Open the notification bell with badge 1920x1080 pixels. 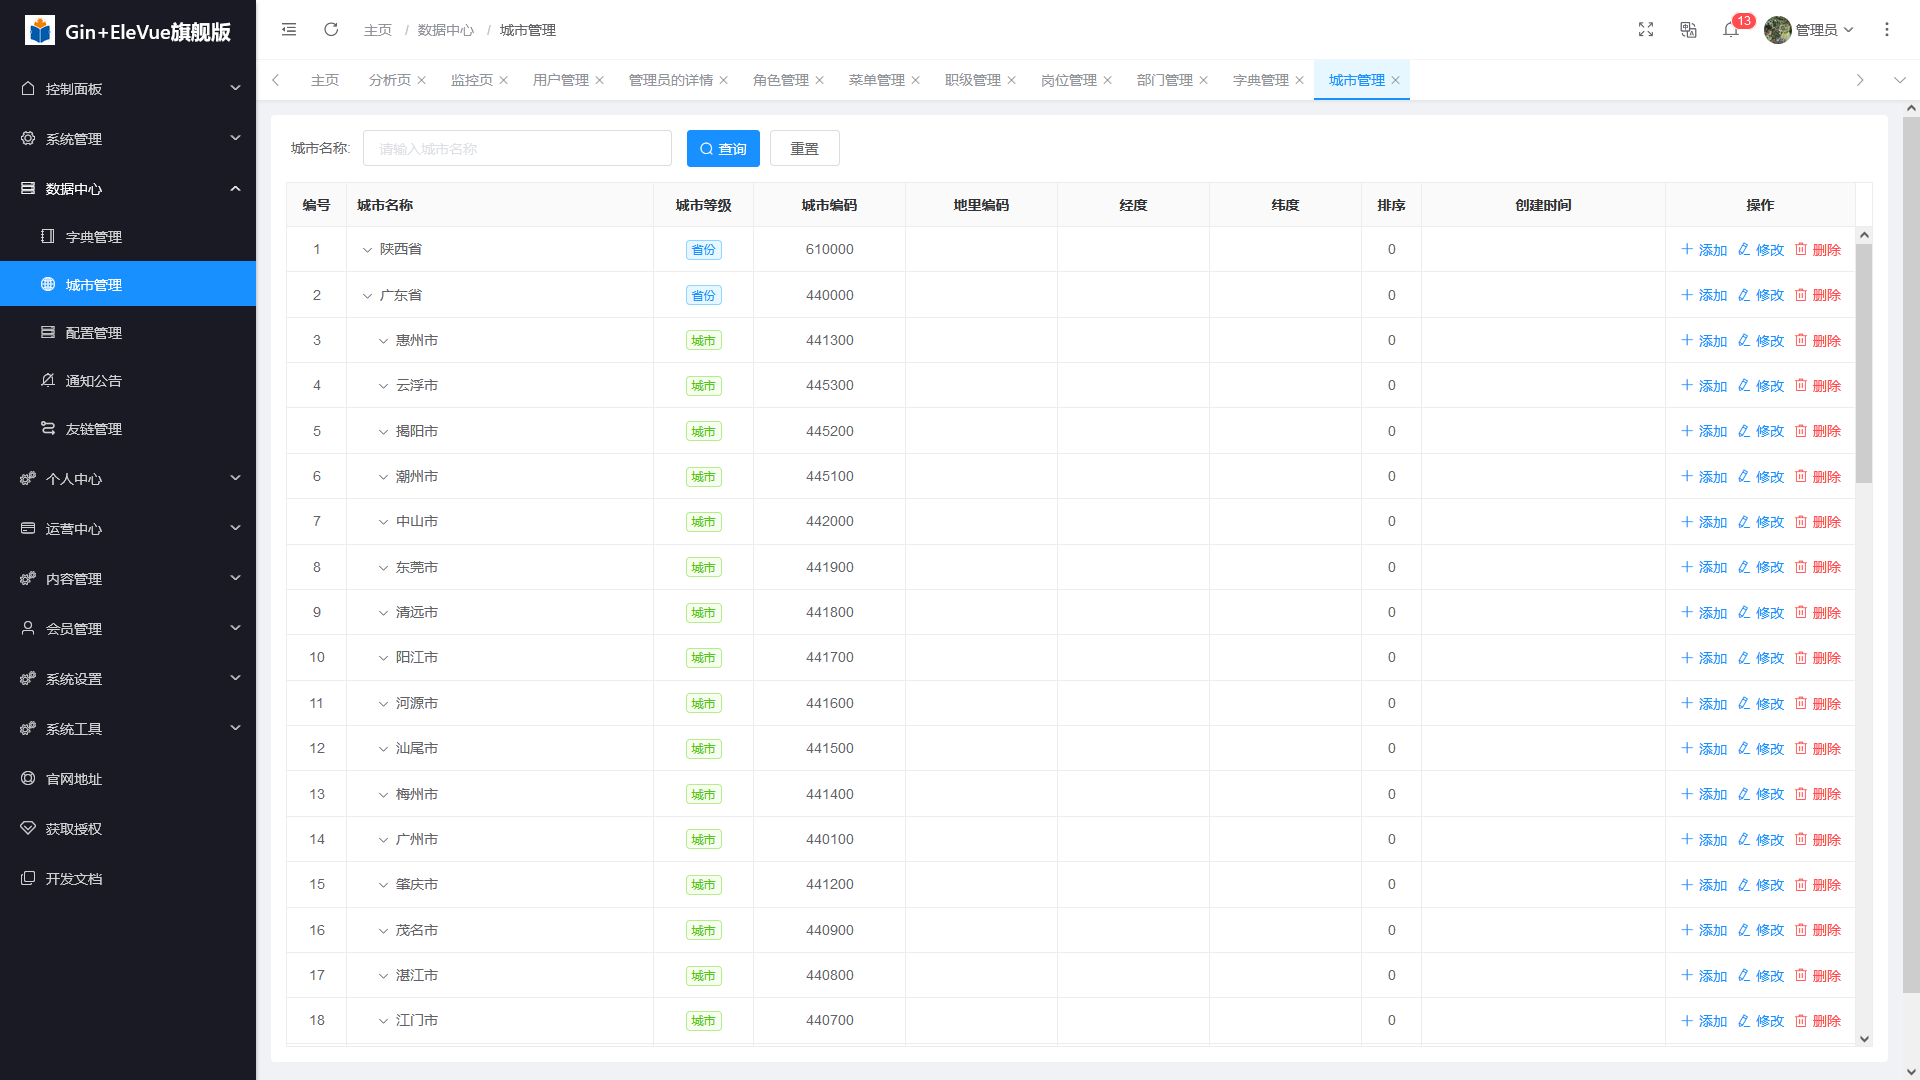(x=1731, y=30)
